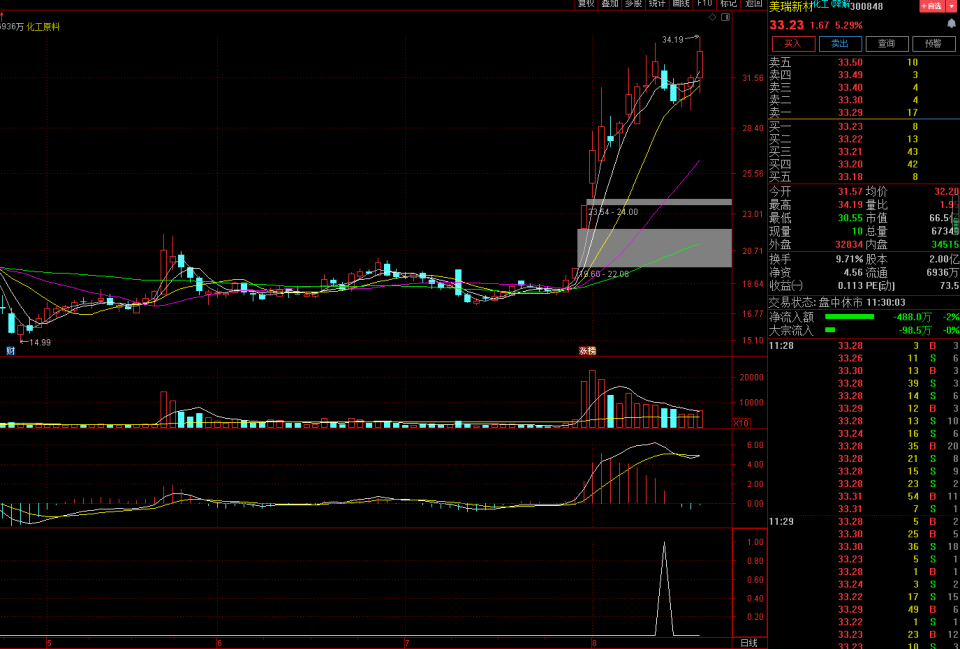
Task: Open the 统计 statistics toolbar item
Action: (x=657, y=4)
